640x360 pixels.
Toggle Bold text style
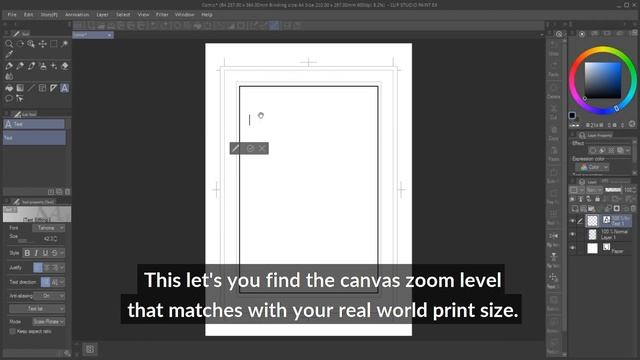[27, 253]
